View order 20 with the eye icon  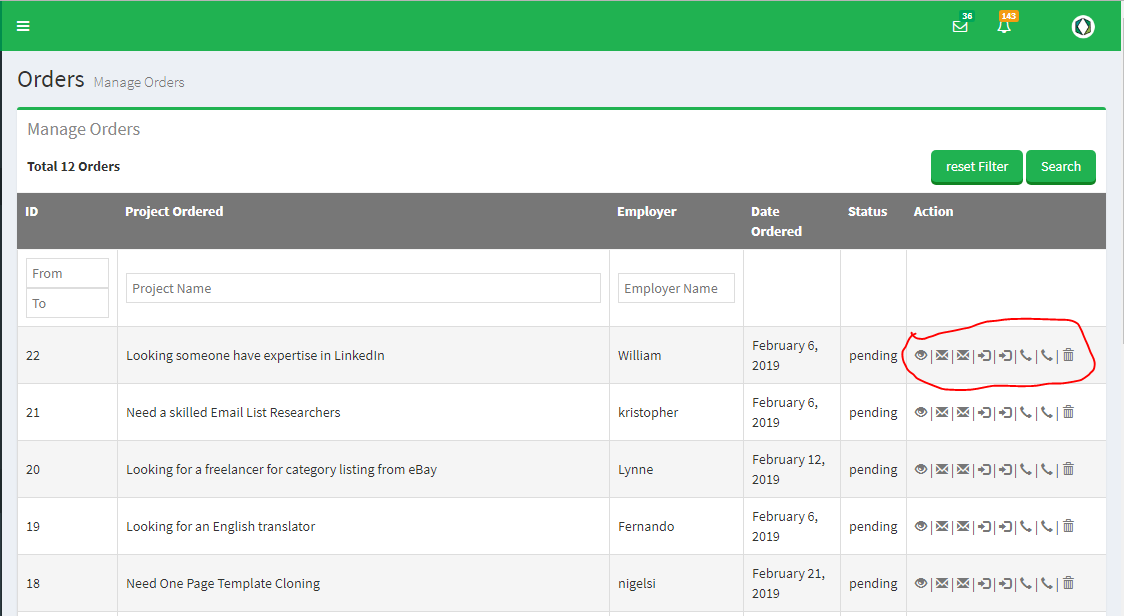[921, 469]
